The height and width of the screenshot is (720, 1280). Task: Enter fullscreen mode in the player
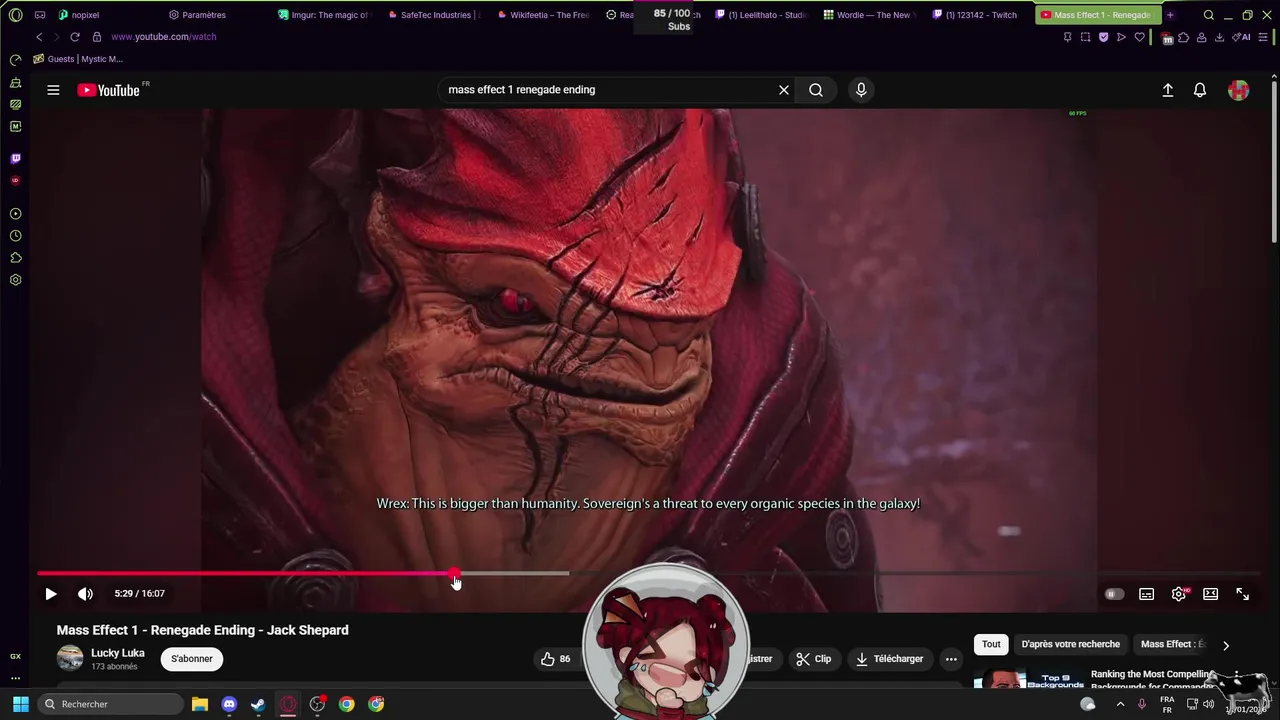point(1243,594)
